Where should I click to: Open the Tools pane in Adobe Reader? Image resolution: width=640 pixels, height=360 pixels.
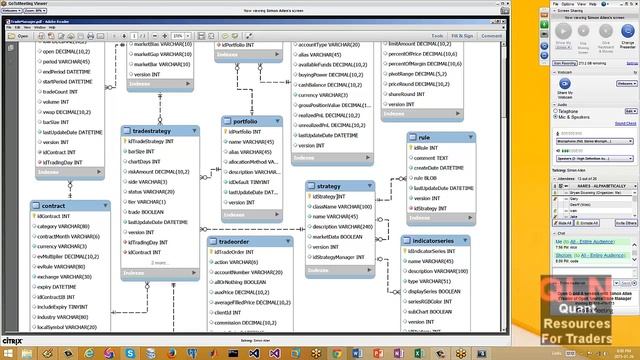(437, 36)
